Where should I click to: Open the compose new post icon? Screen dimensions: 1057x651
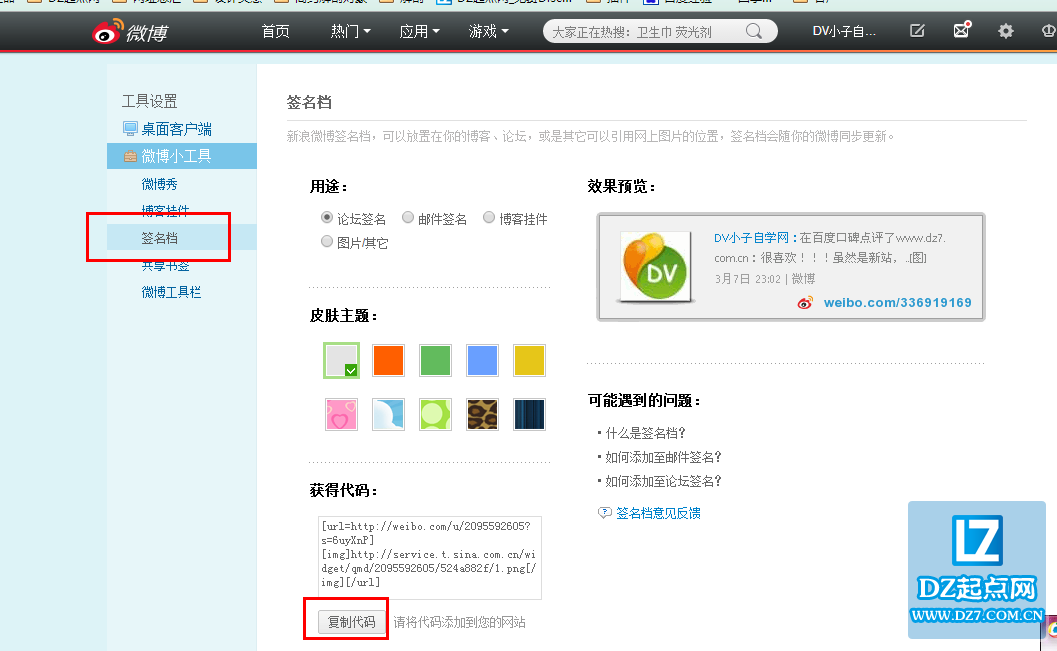(x=917, y=31)
